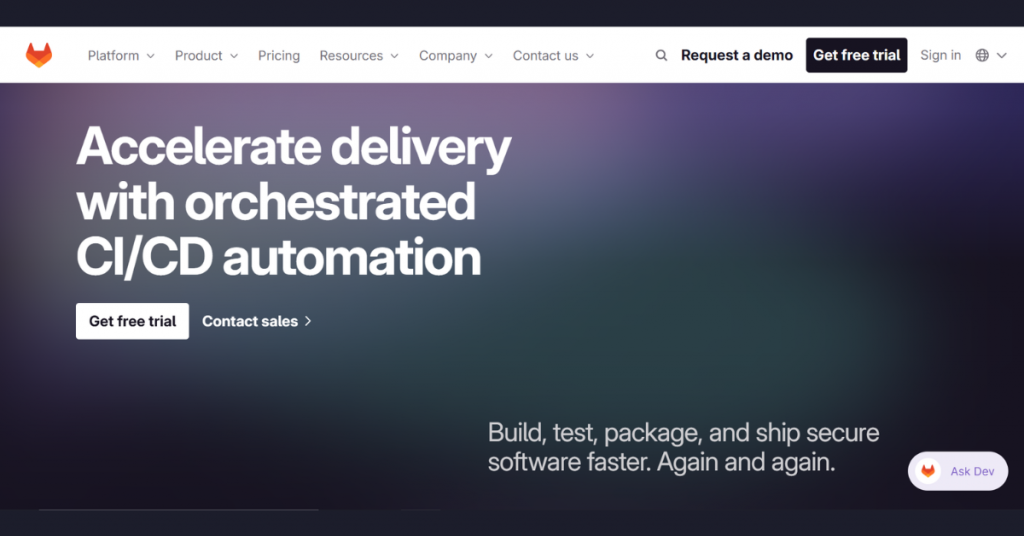1024x536 pixels.
Task: Expand the Product menu chevron
Action: pos(234,56)
